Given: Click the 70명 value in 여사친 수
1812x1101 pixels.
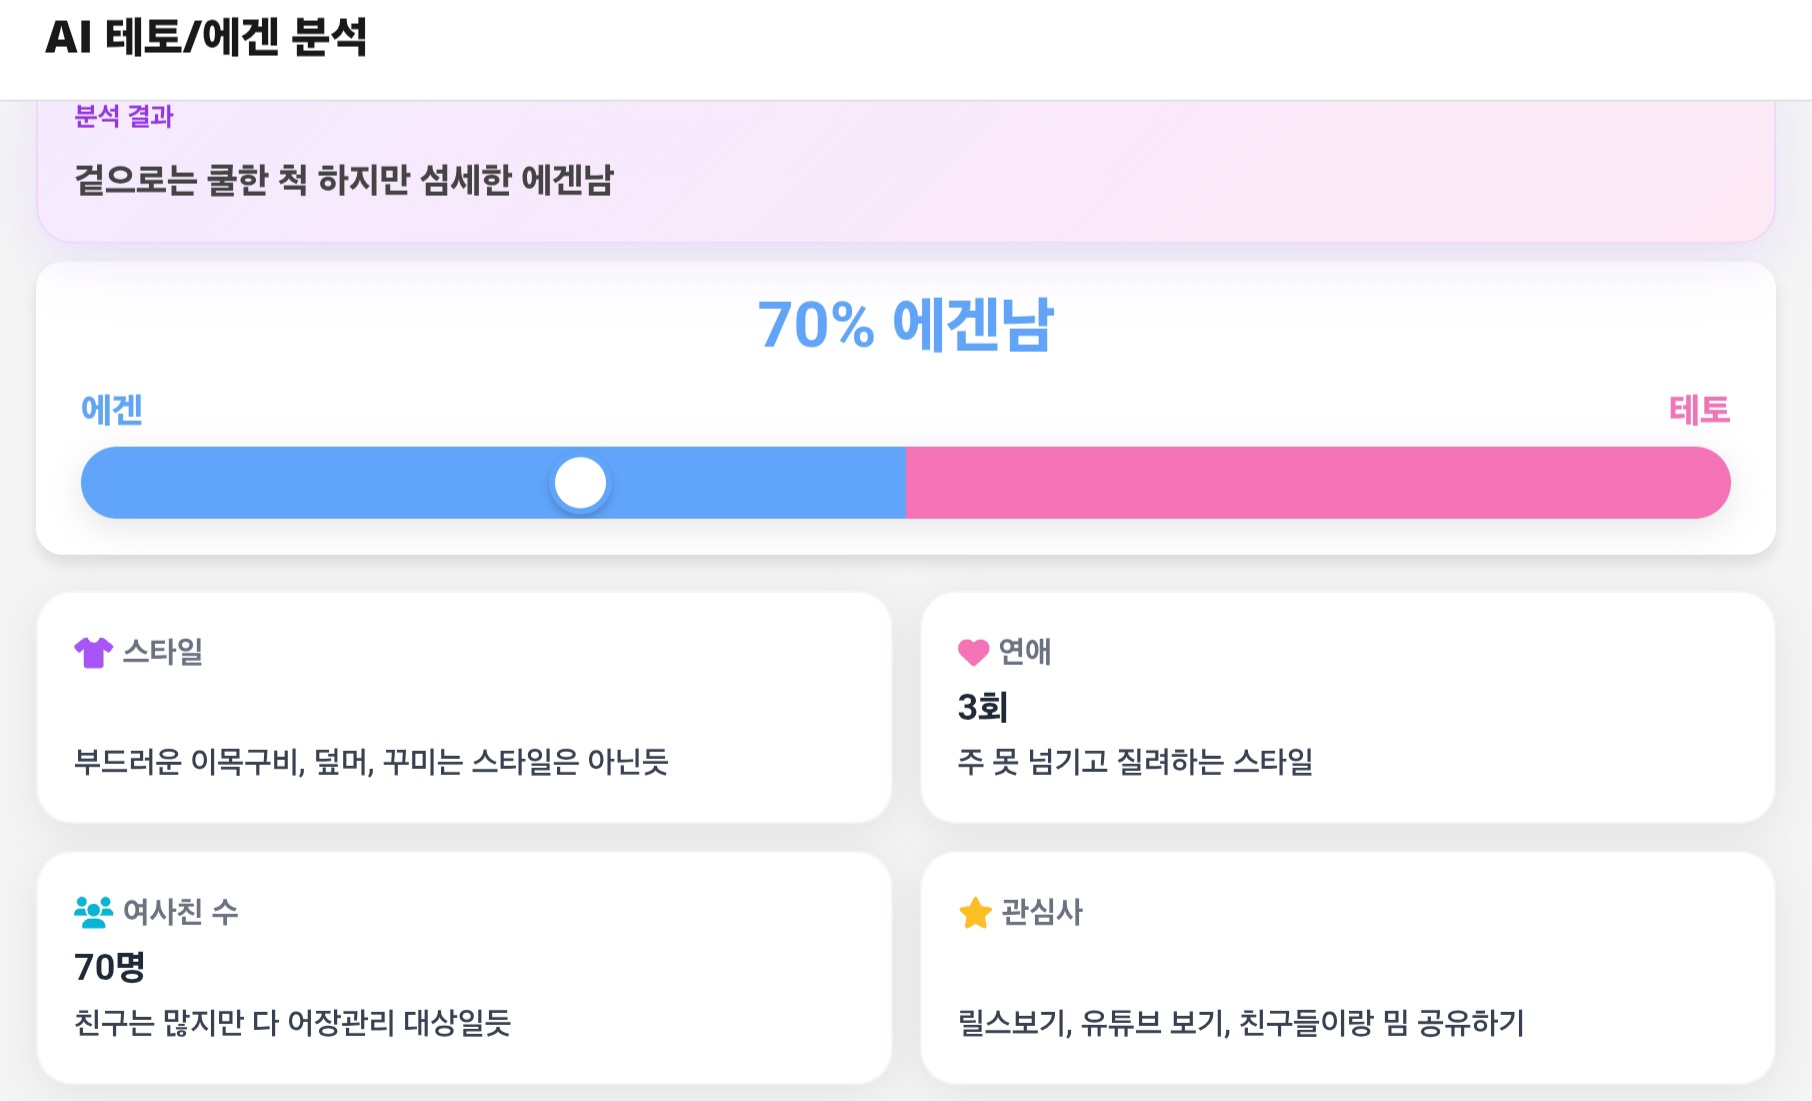Looking at the screenshot, I should 110,967.
